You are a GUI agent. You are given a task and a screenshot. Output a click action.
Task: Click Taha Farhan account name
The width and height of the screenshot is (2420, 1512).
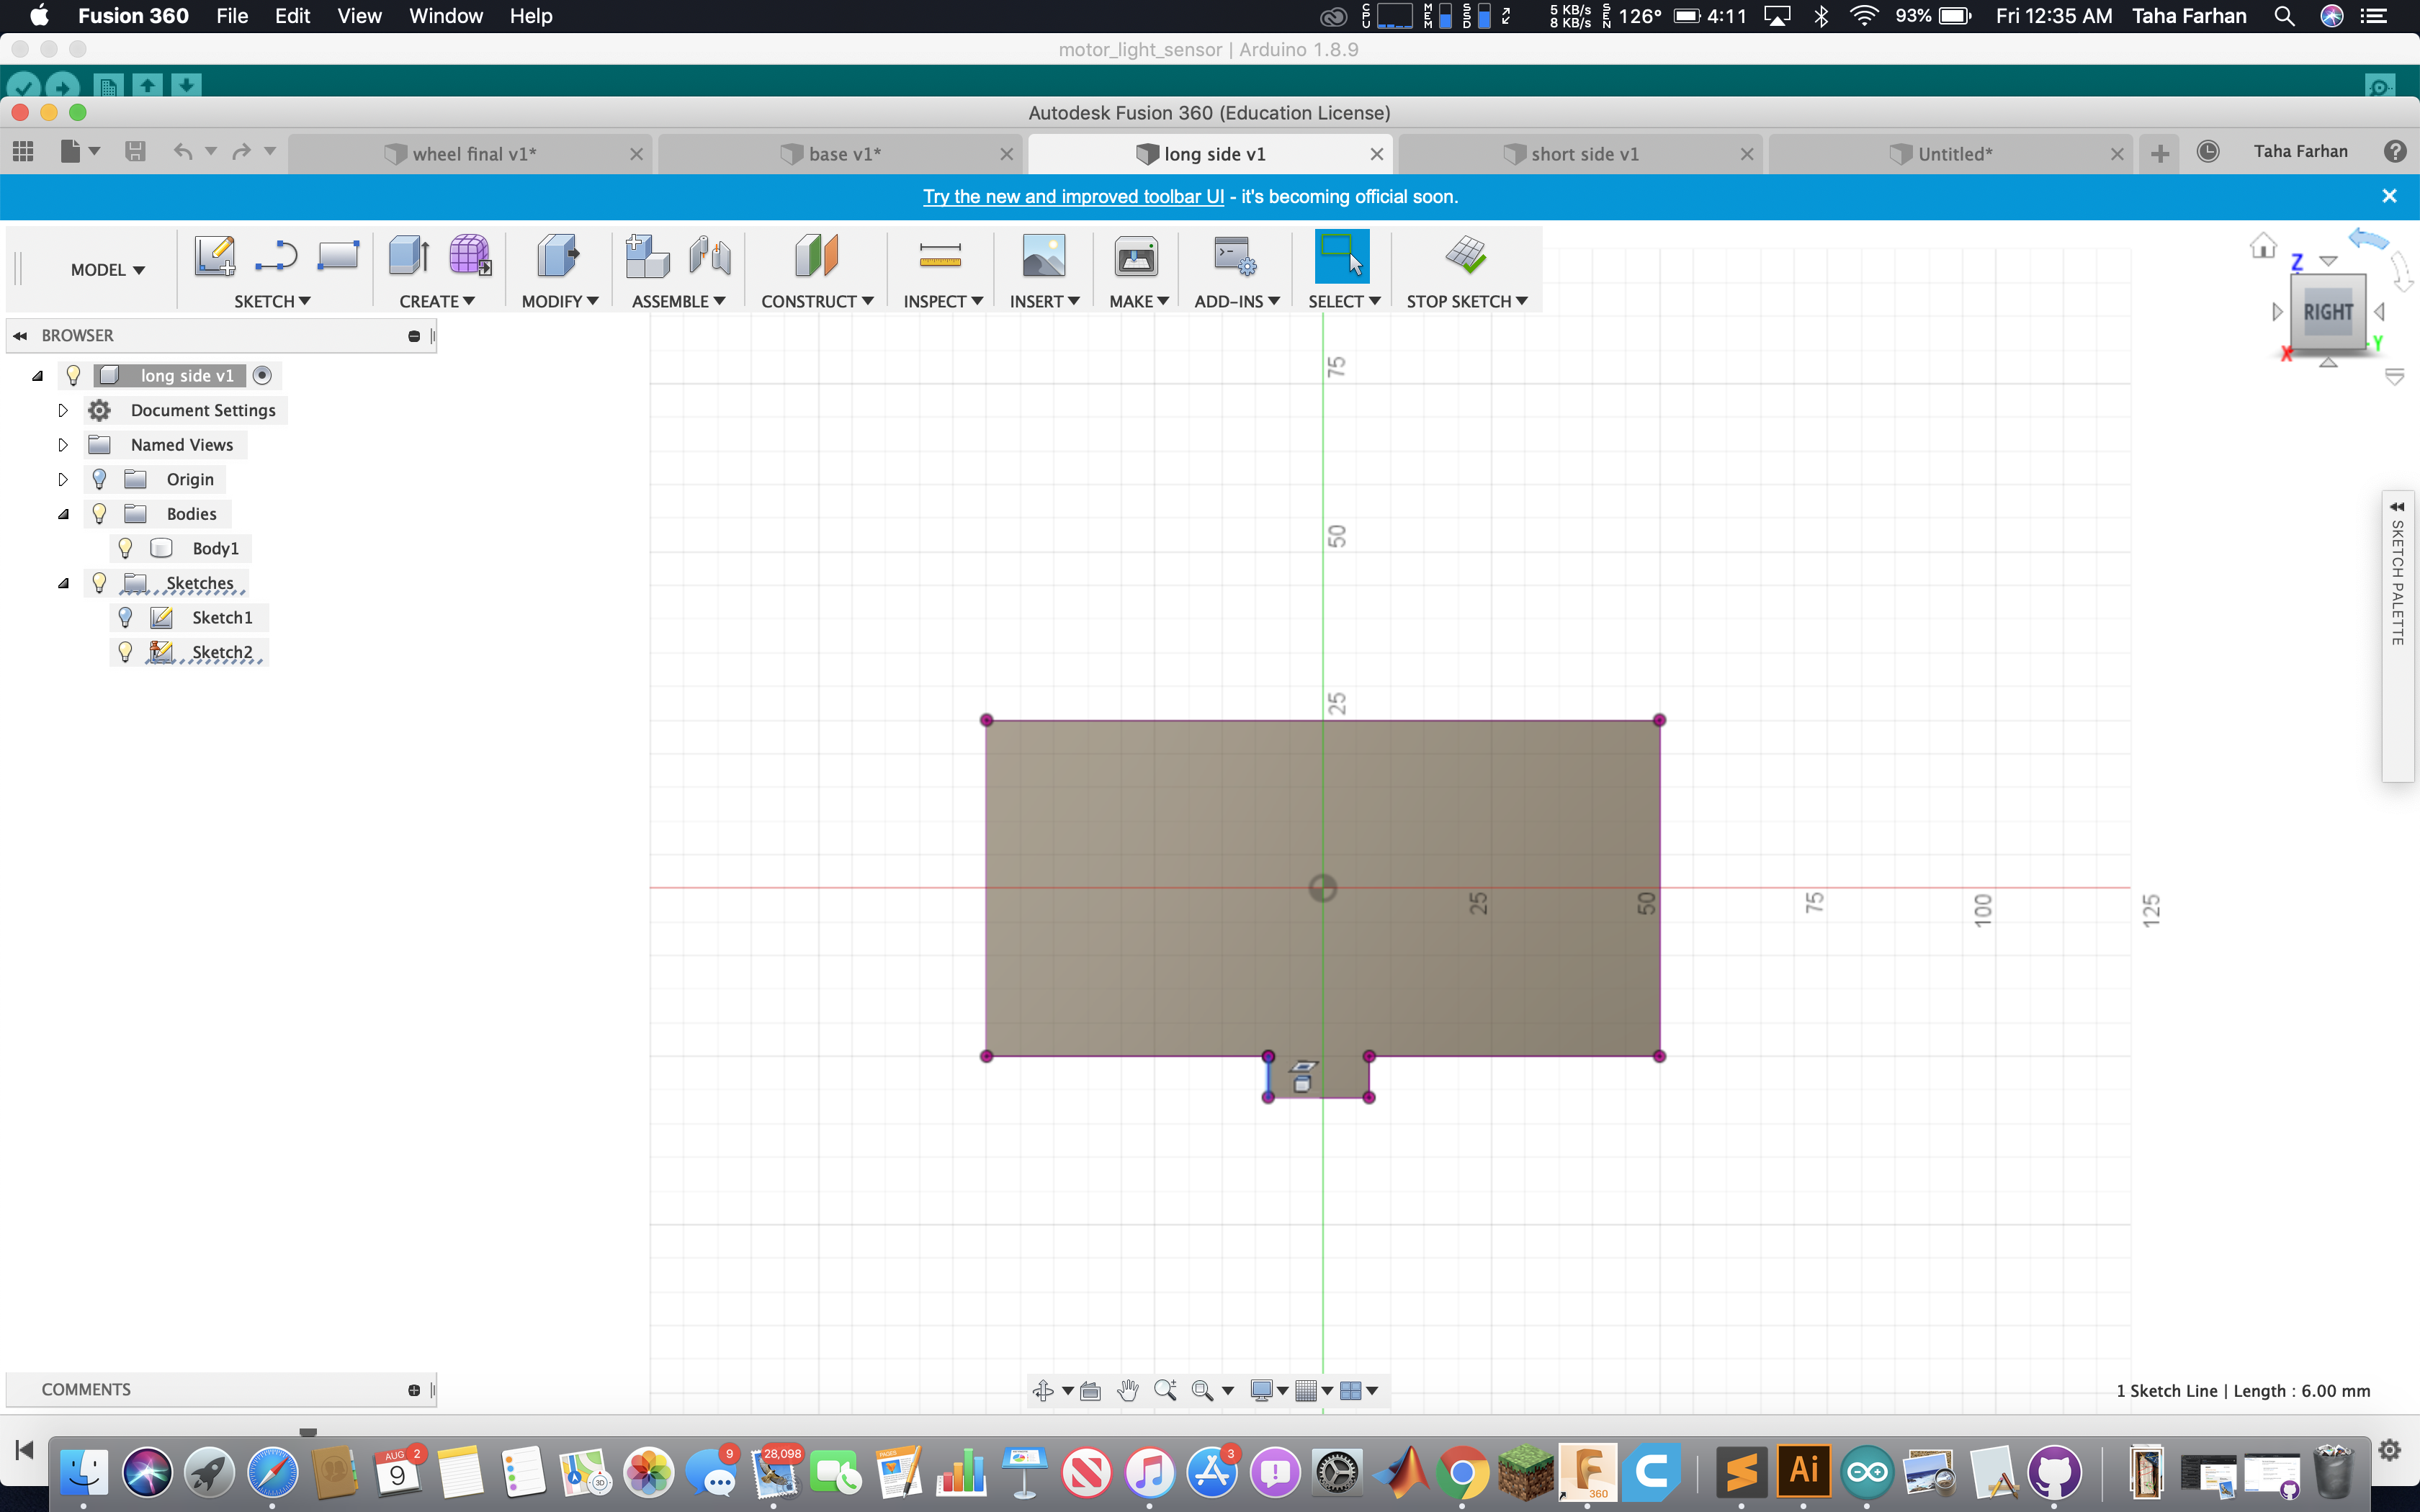tap(2300, 151)
